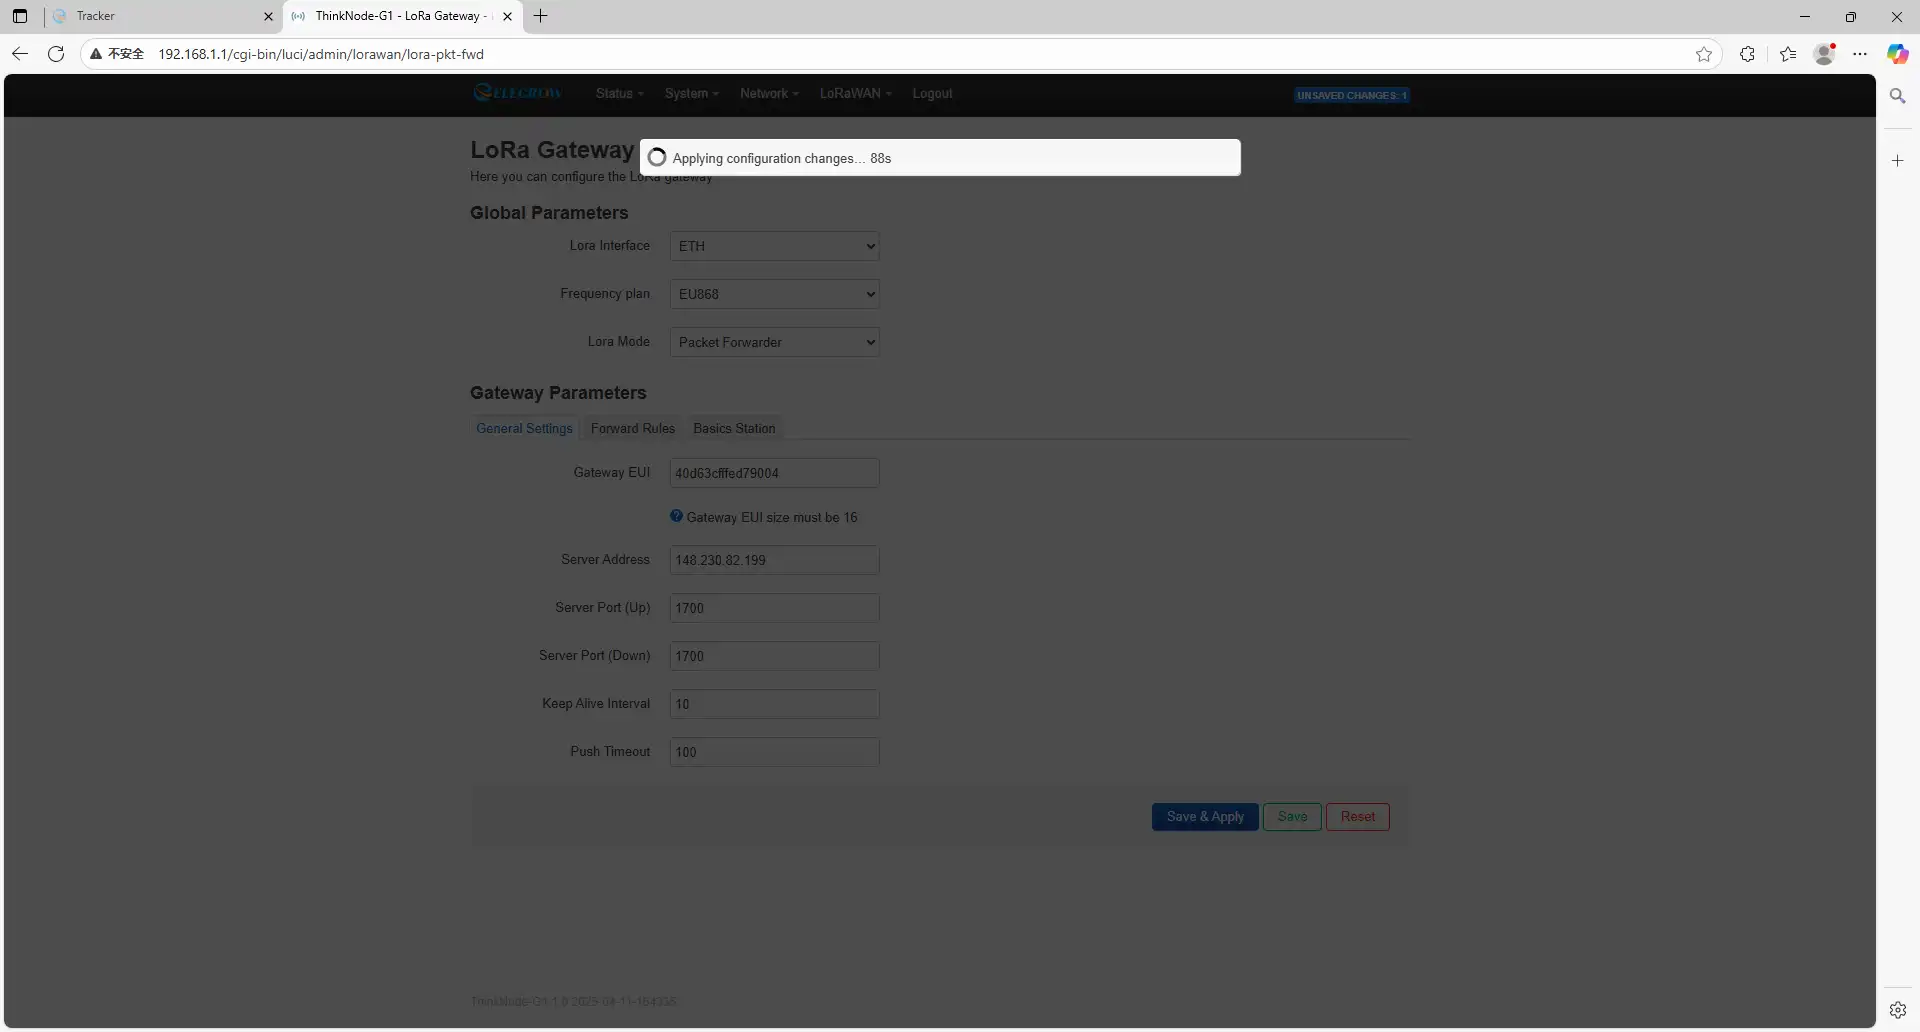Expand the Lora Mode dropdown

(x=774, y=342)
